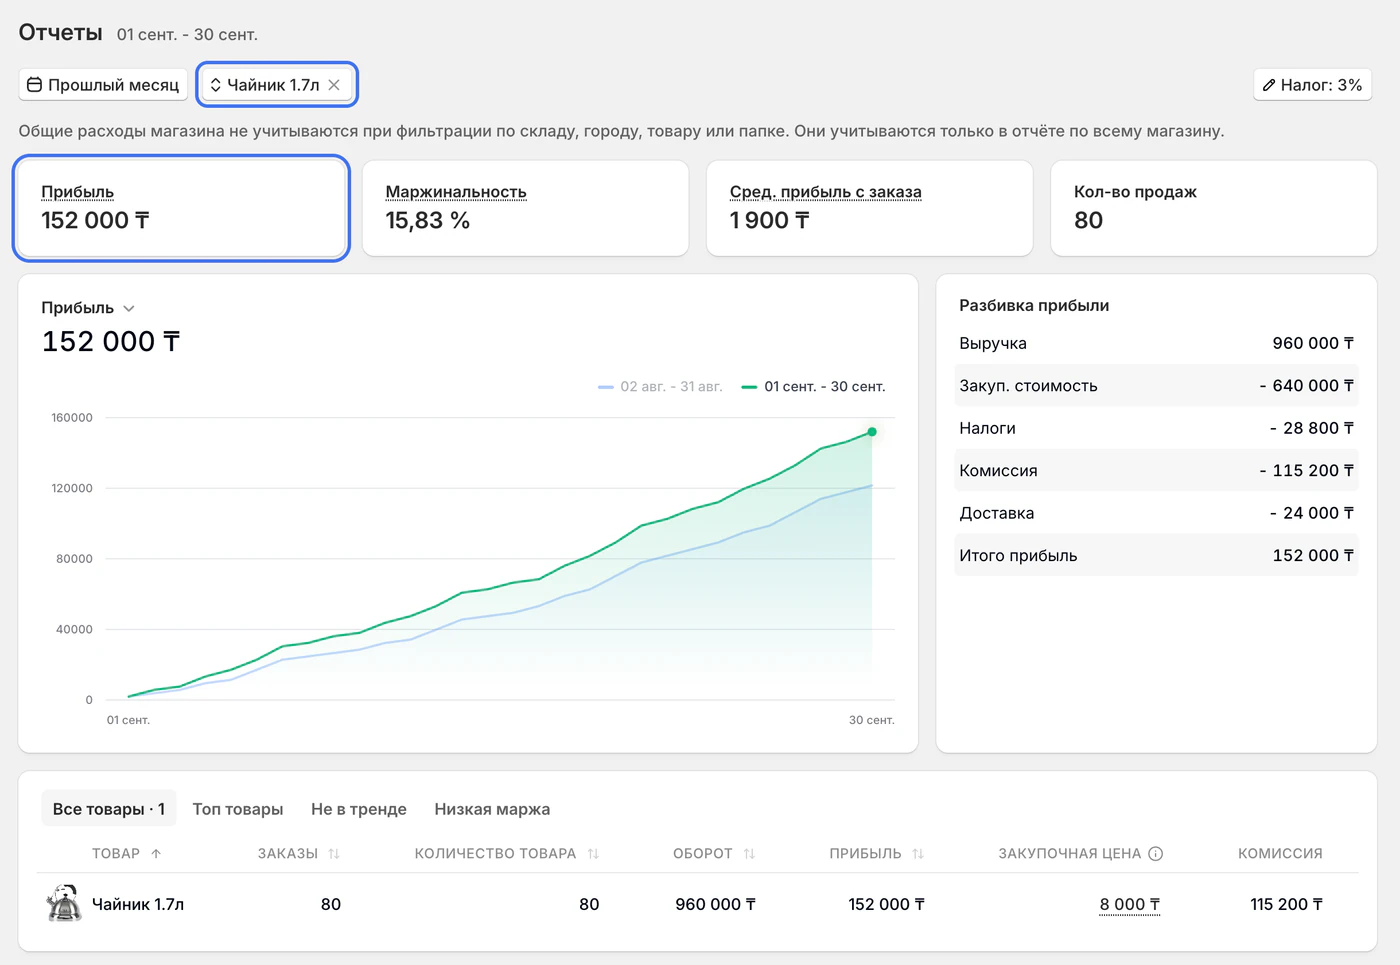Select the Маржинальность 15,83 % card
This screenshot has height=965, width=1400.
coord(526,208)
